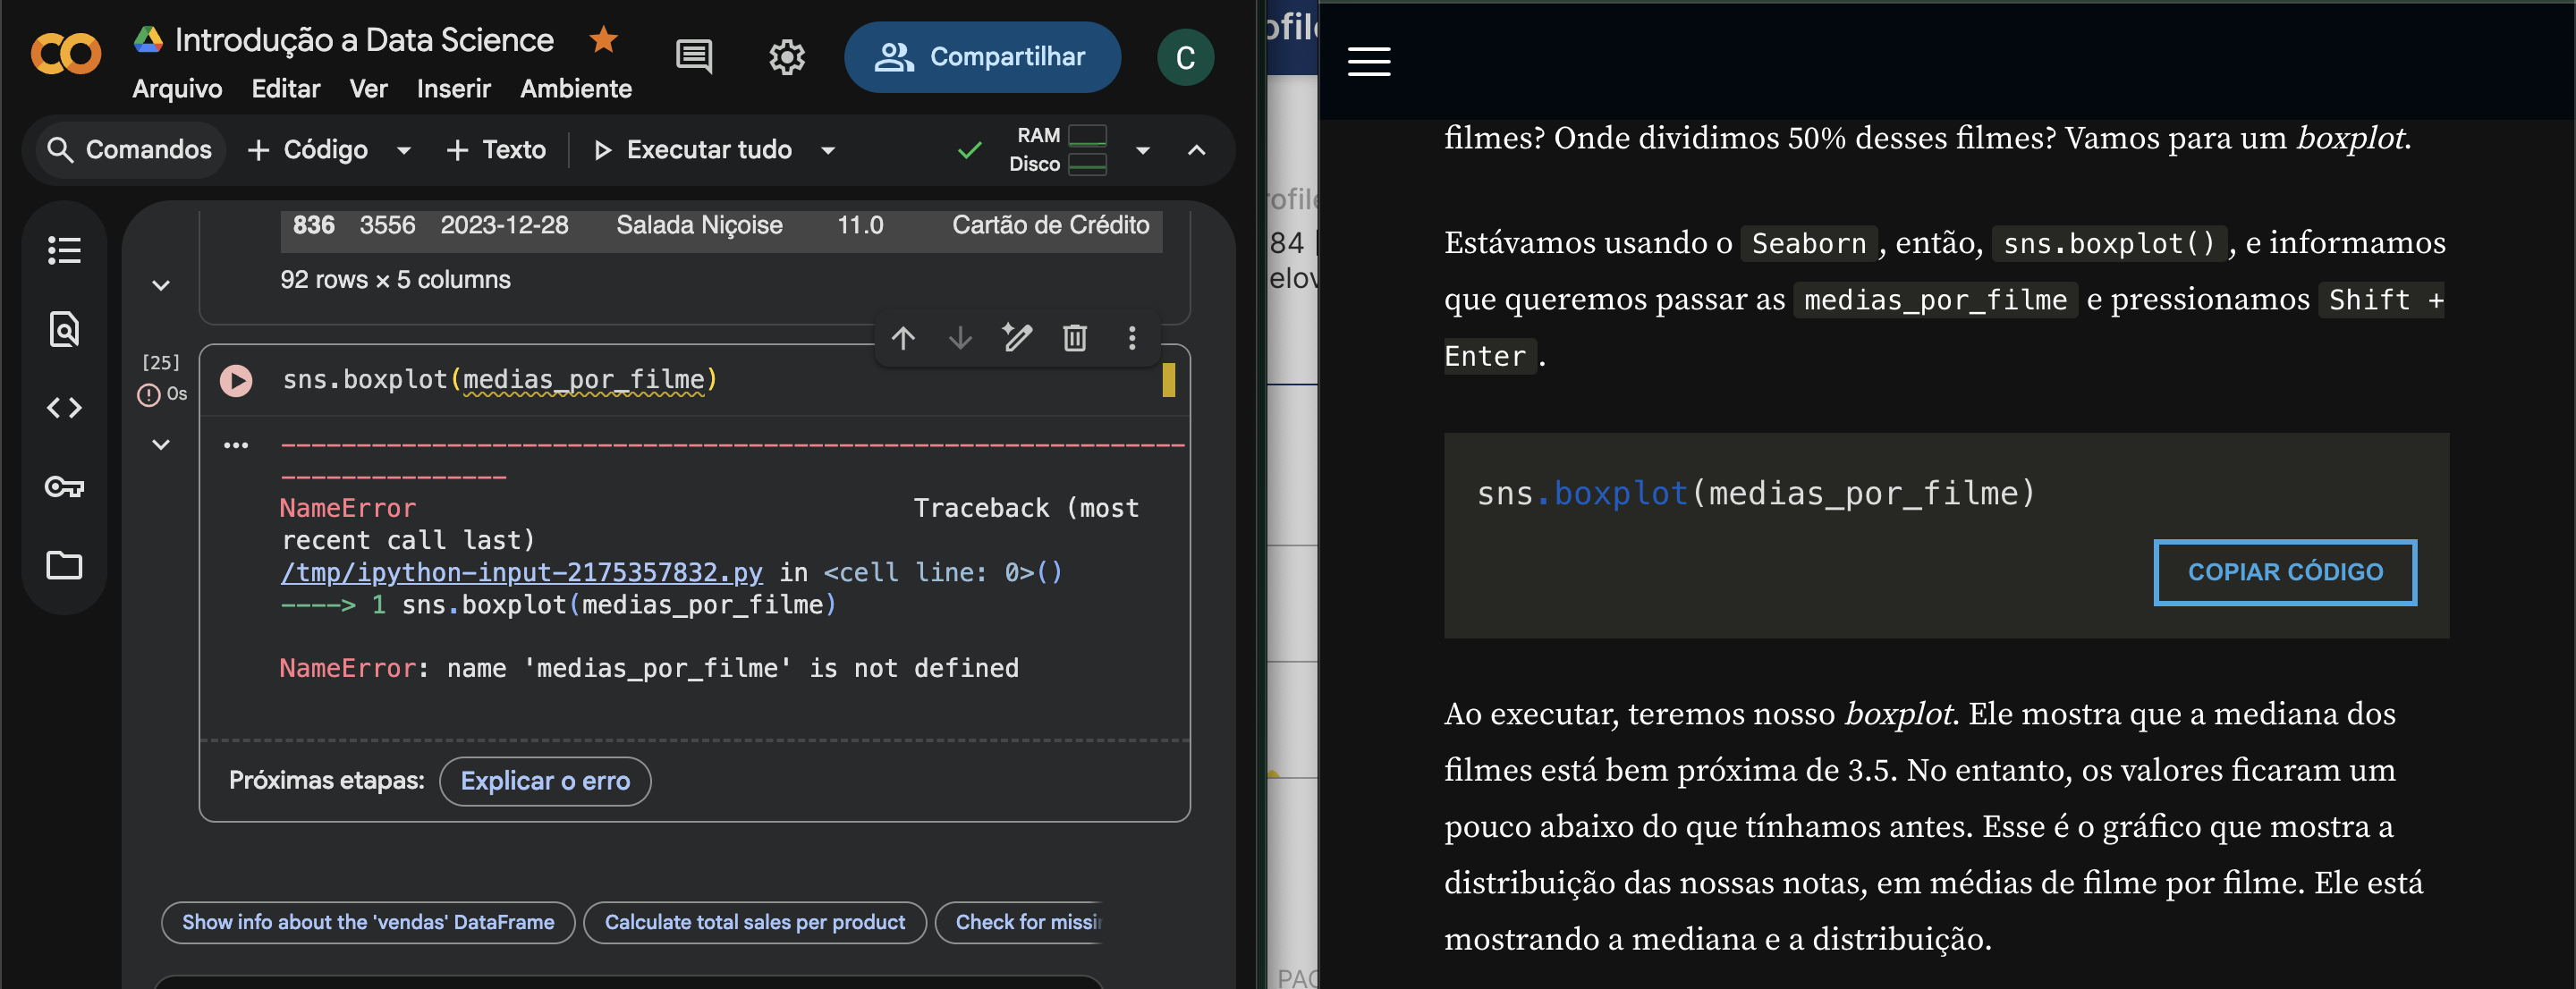This screenshot has height=989, width=2576.
Task: Open the Files browser panel
Action: pyautogui.click(x=64, y=565)
